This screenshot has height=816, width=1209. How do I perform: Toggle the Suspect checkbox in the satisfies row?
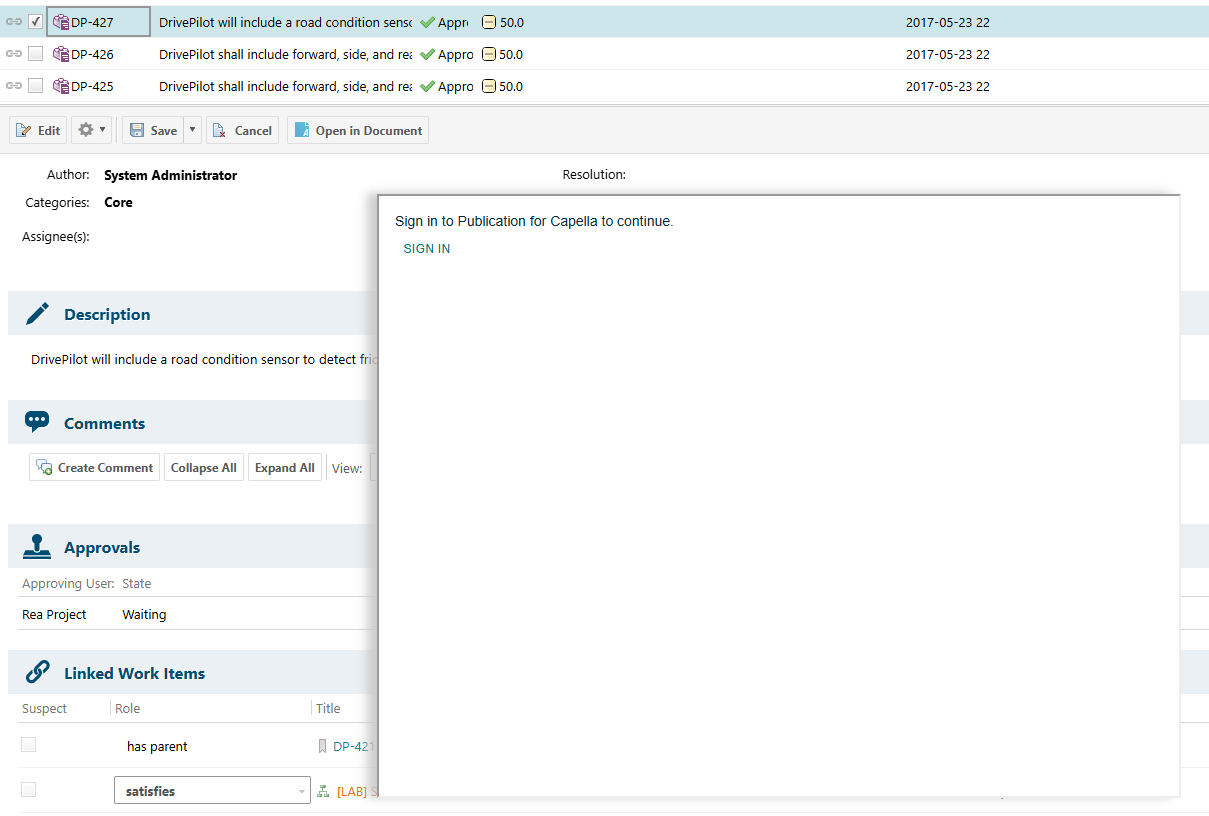[29, 790]
